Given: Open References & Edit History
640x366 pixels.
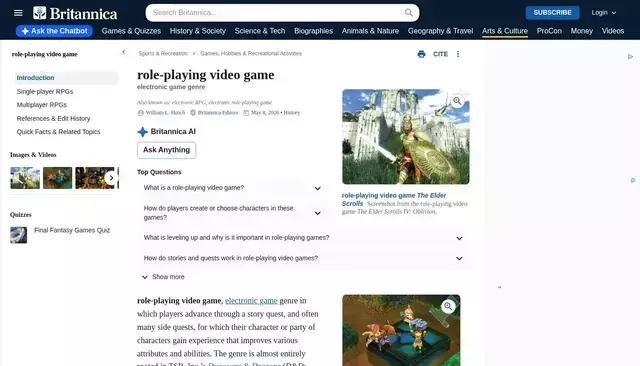Looking at the screenshot, I should [x=53, y=118].
